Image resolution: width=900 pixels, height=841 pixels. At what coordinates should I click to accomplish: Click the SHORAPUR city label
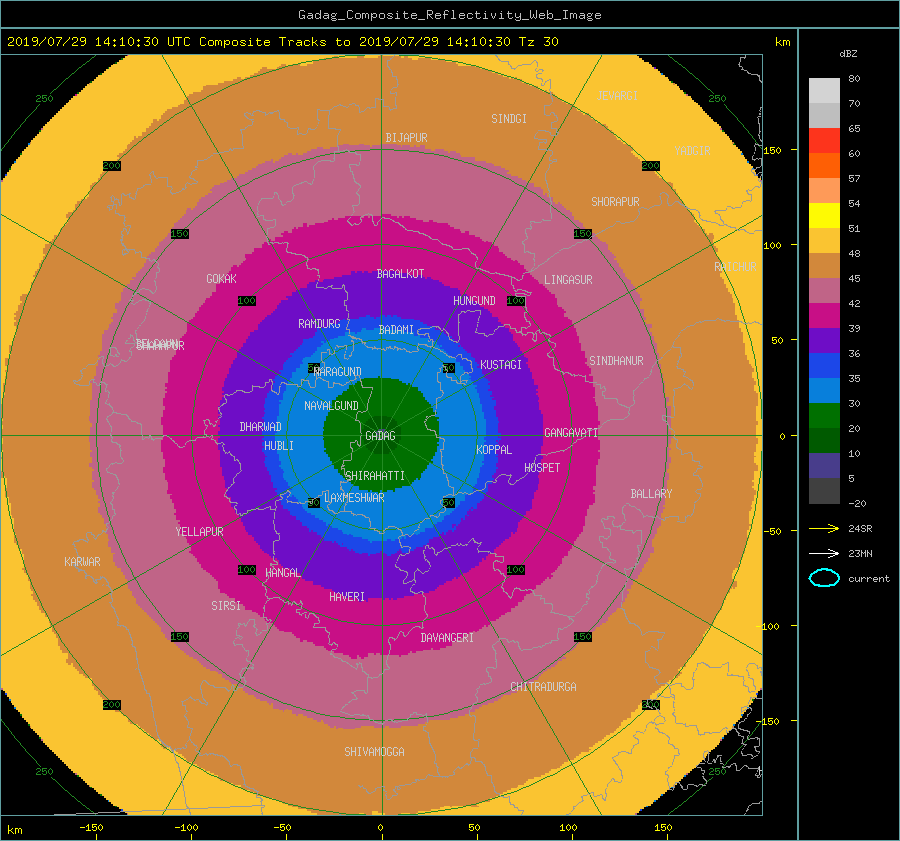pos(615,202)
